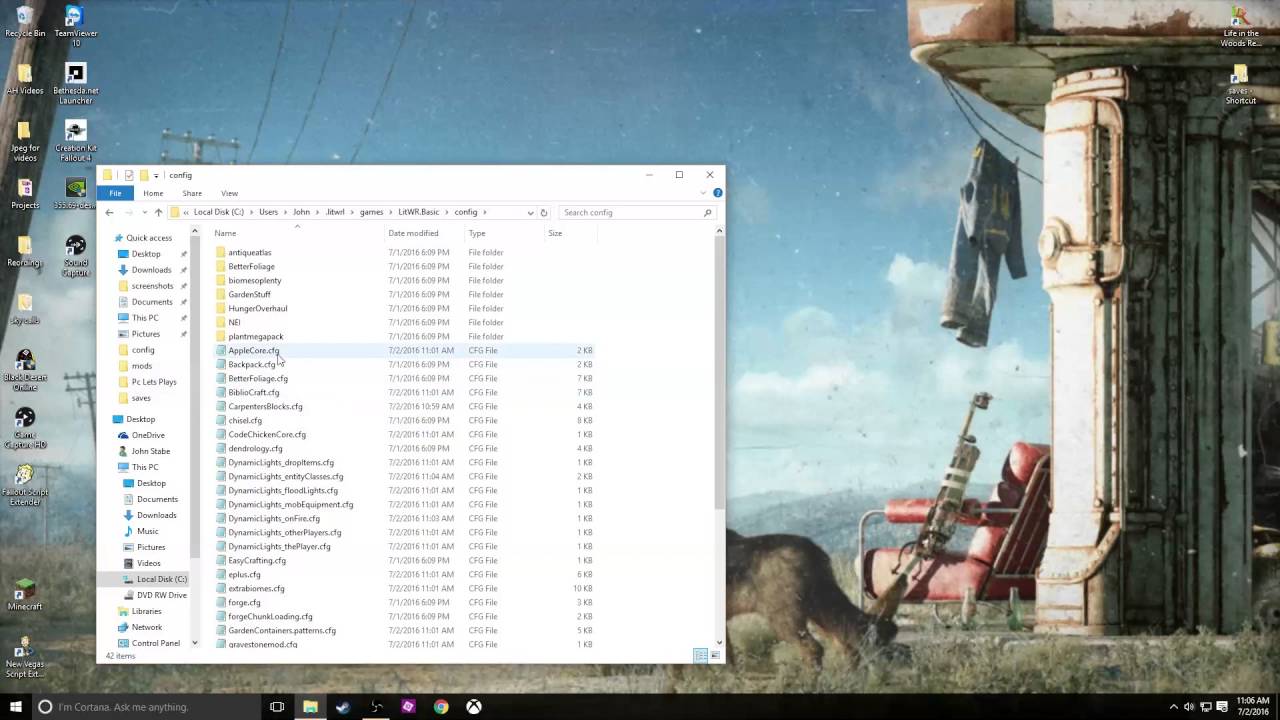Select the Minecraft desktop icon
The height and width of the screenshot is (720, 1280).
pyautogui.click(x=25, y=594)
